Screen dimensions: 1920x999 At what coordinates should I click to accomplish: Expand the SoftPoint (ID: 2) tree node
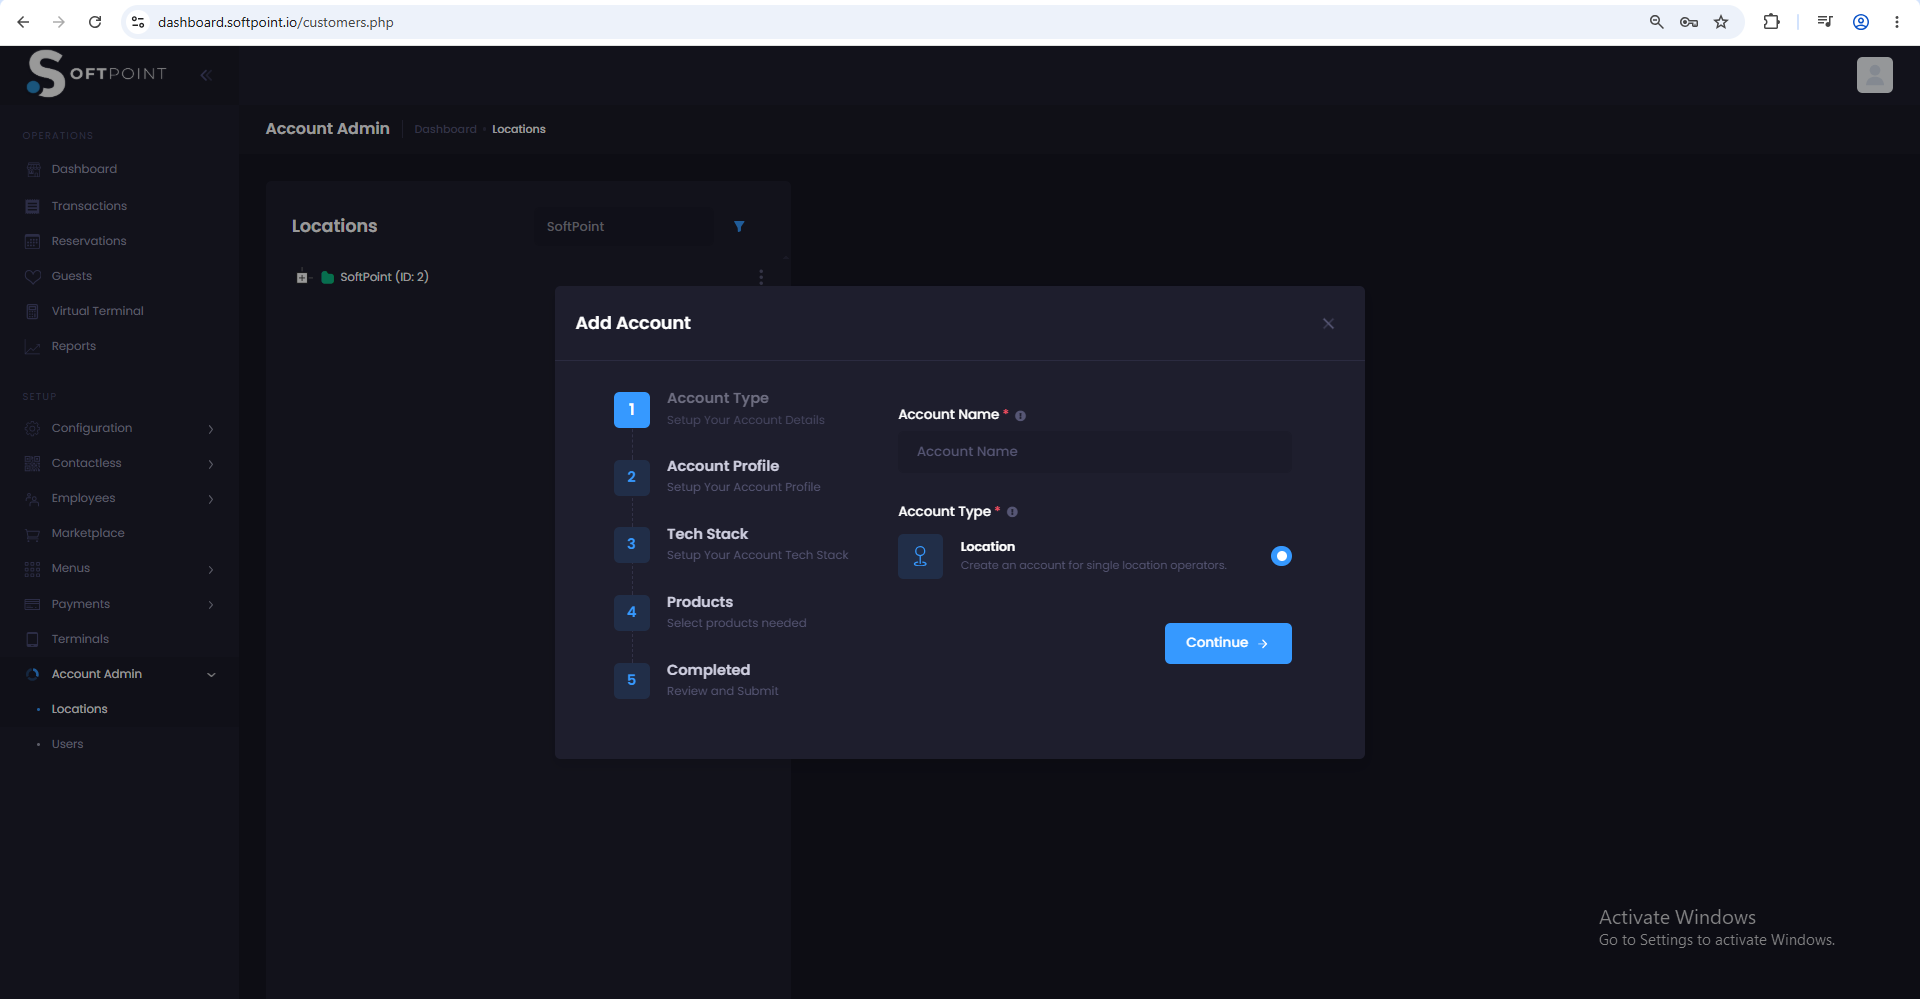click(302, 278)
